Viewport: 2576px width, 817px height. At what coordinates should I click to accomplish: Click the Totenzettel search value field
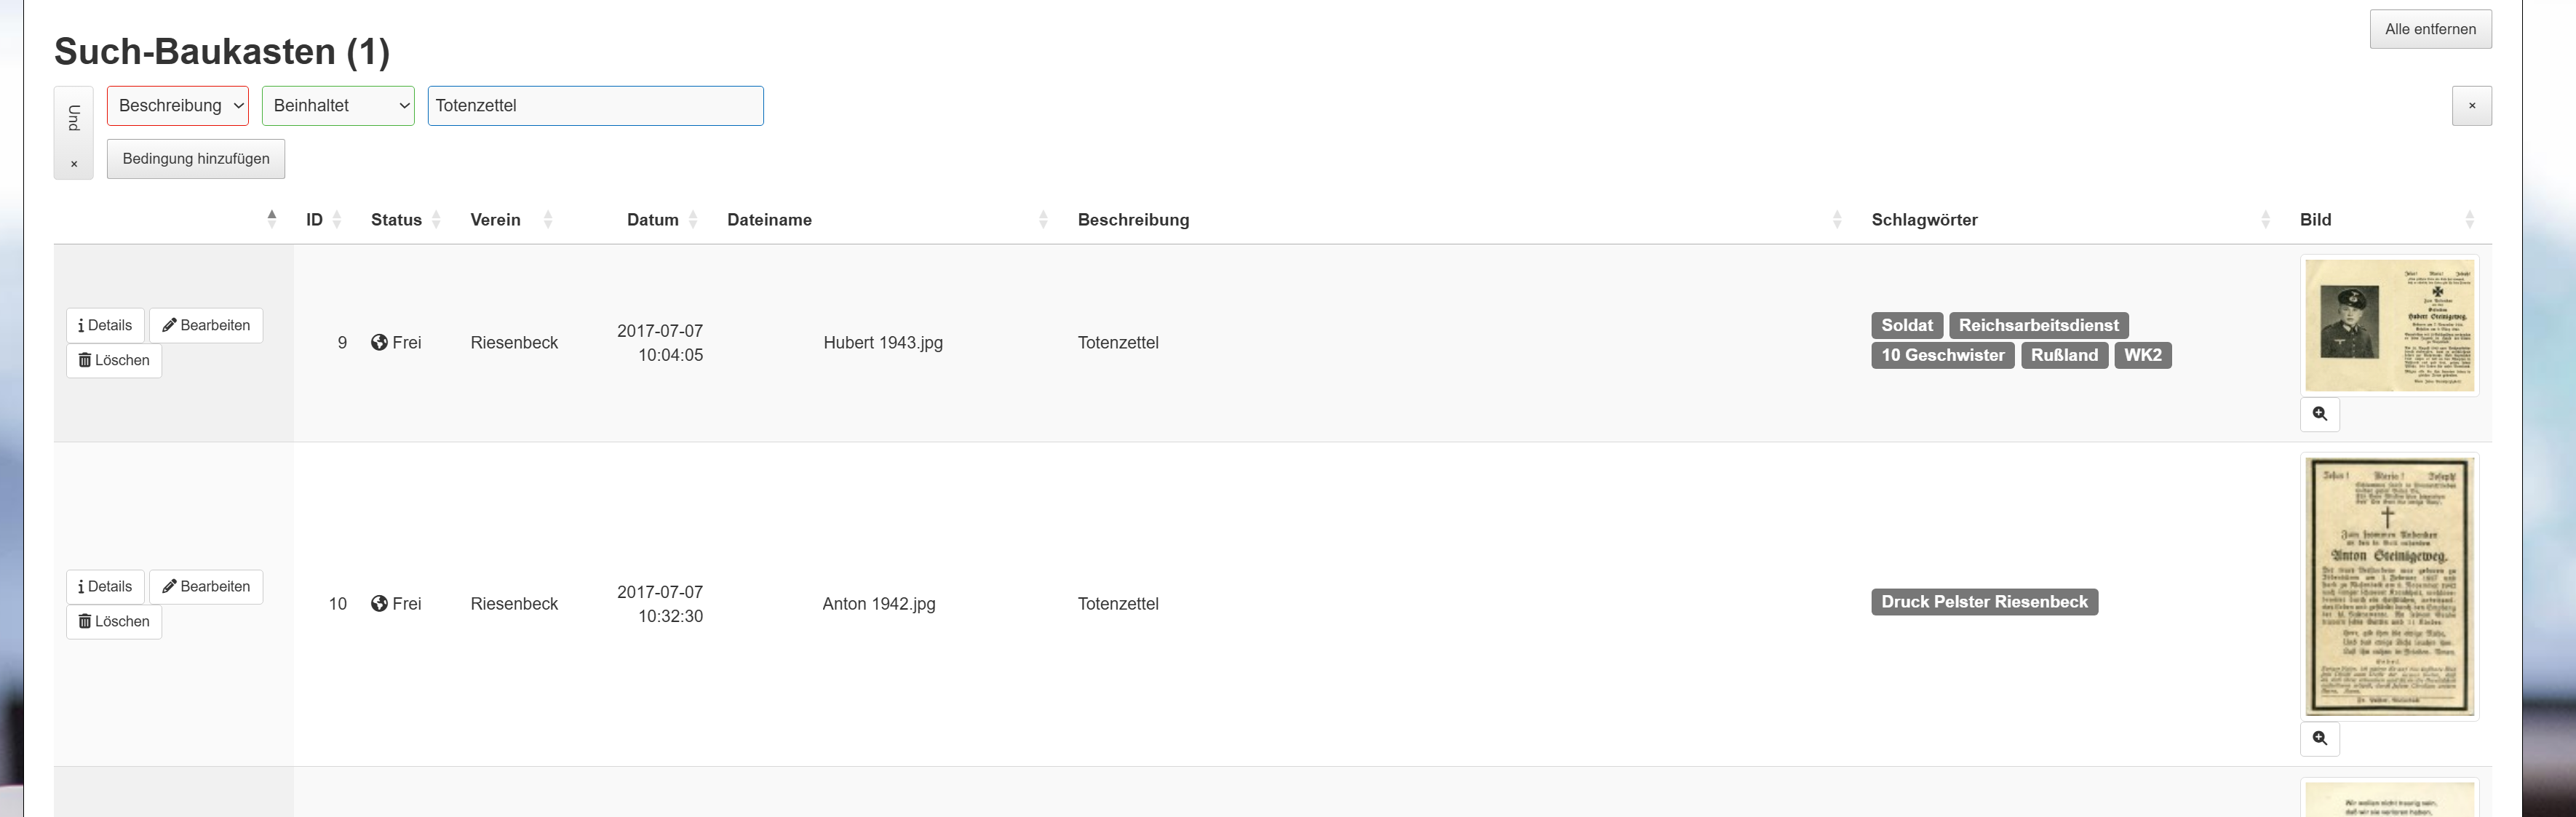point(595,106)
